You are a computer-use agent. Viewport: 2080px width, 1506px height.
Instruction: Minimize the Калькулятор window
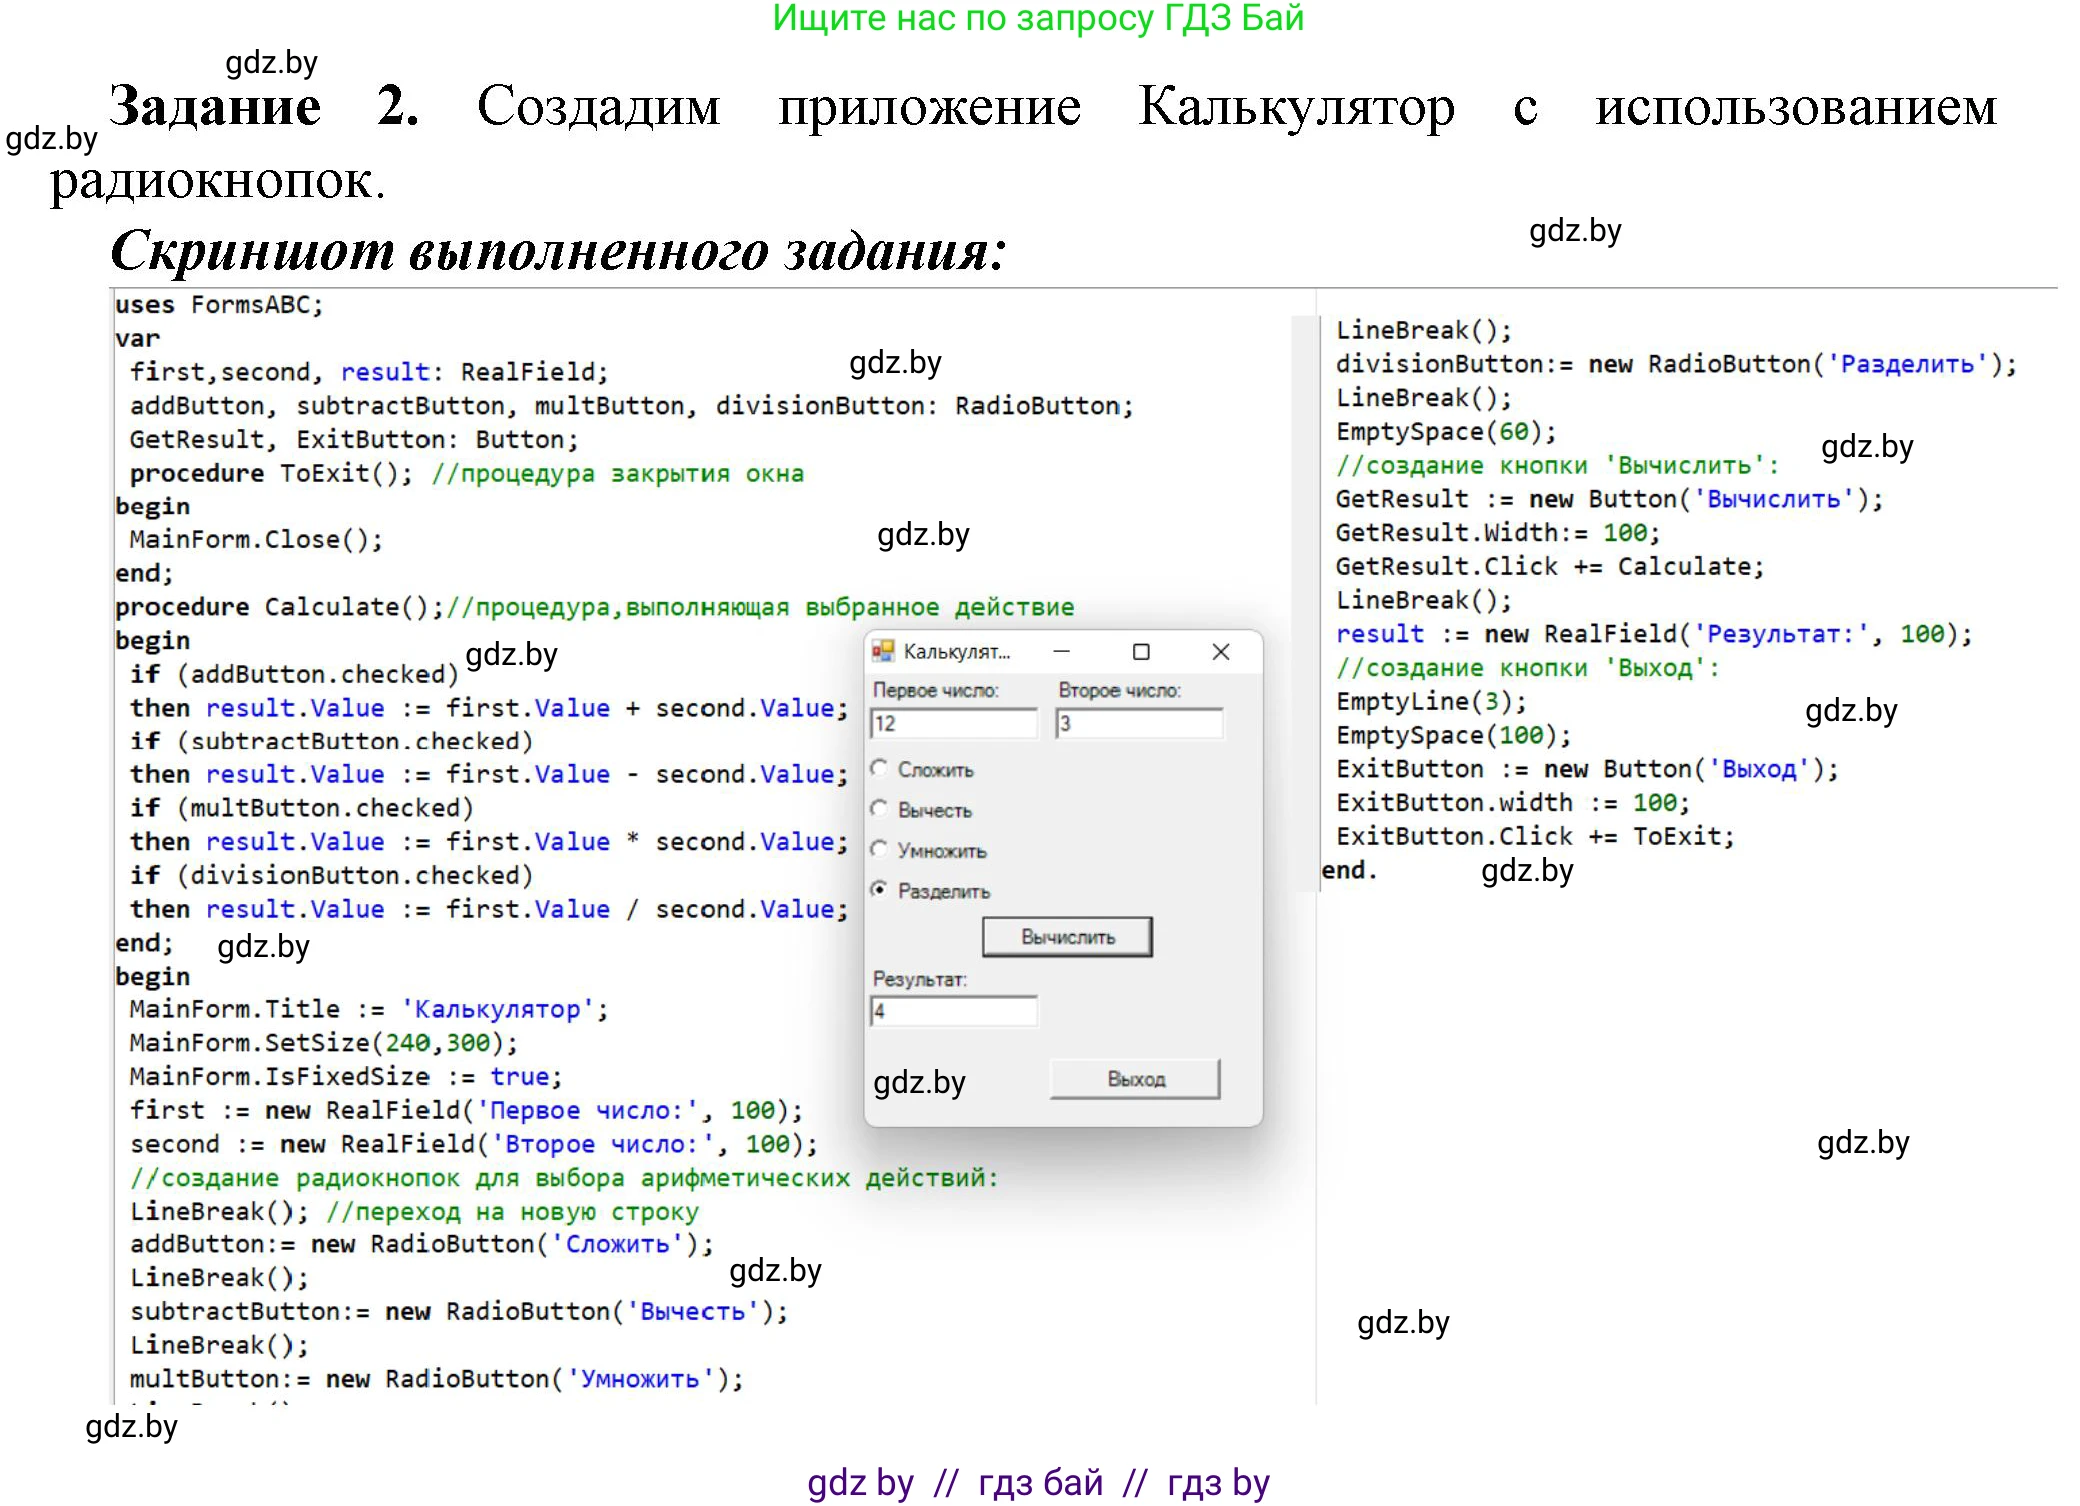point(1062,651)
